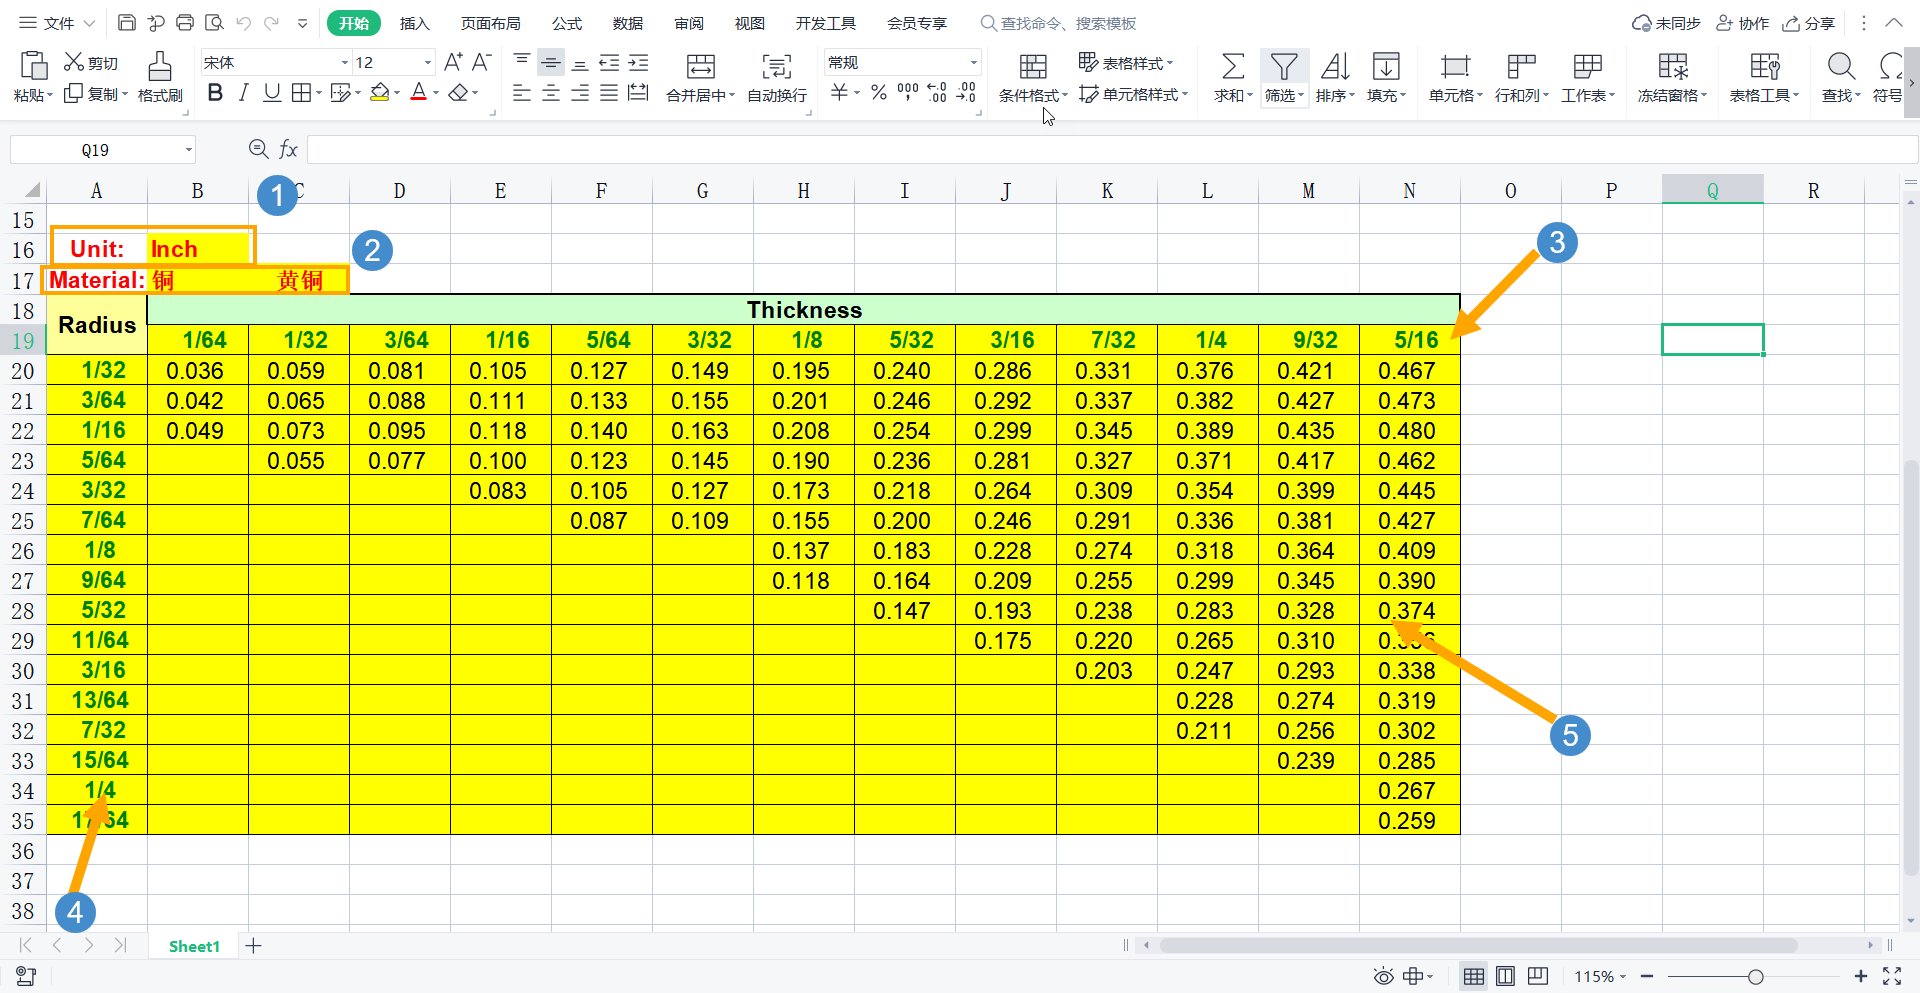Open the font size dropdown
This screenshot has width=1920, height=993.
click(x=428, y=62)
